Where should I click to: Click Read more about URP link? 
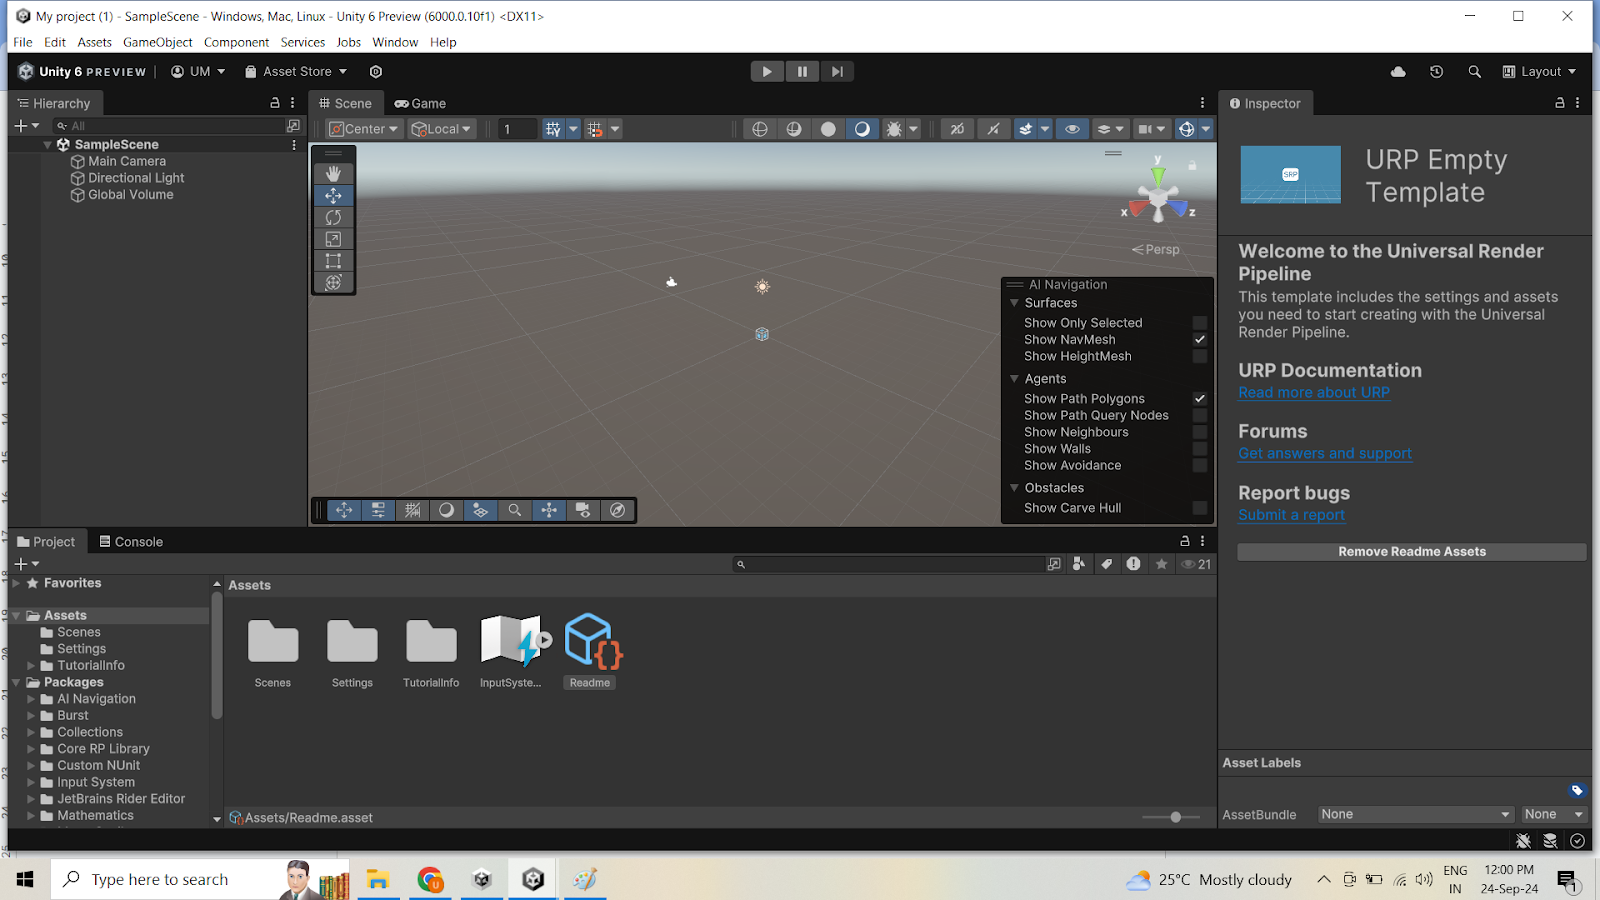pos(1314,393)
